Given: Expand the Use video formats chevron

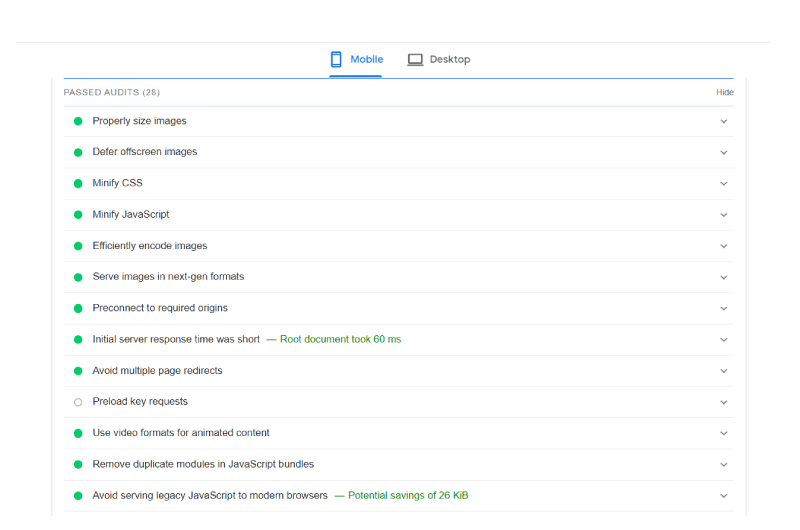Looking at the screenshot, I should click(x=723, y=434).
